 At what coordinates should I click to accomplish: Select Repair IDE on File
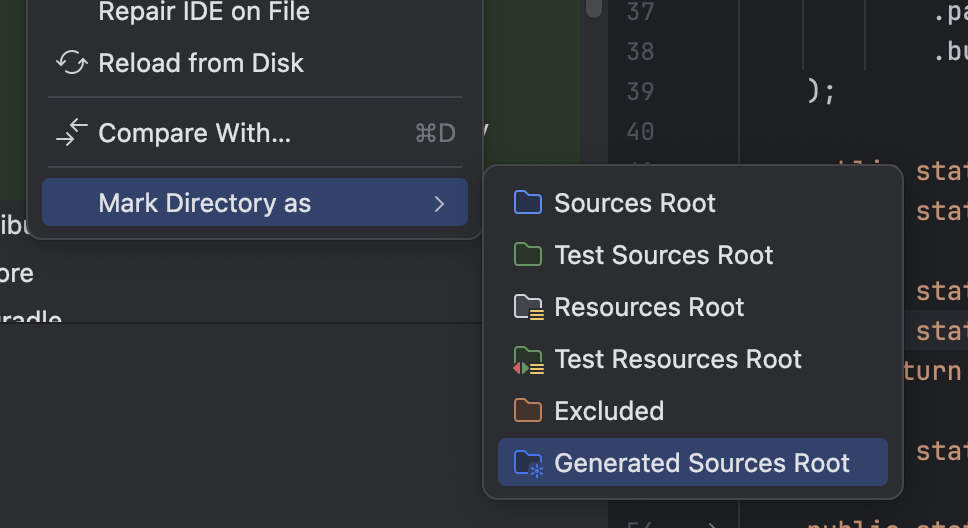[x=255, y=12]
